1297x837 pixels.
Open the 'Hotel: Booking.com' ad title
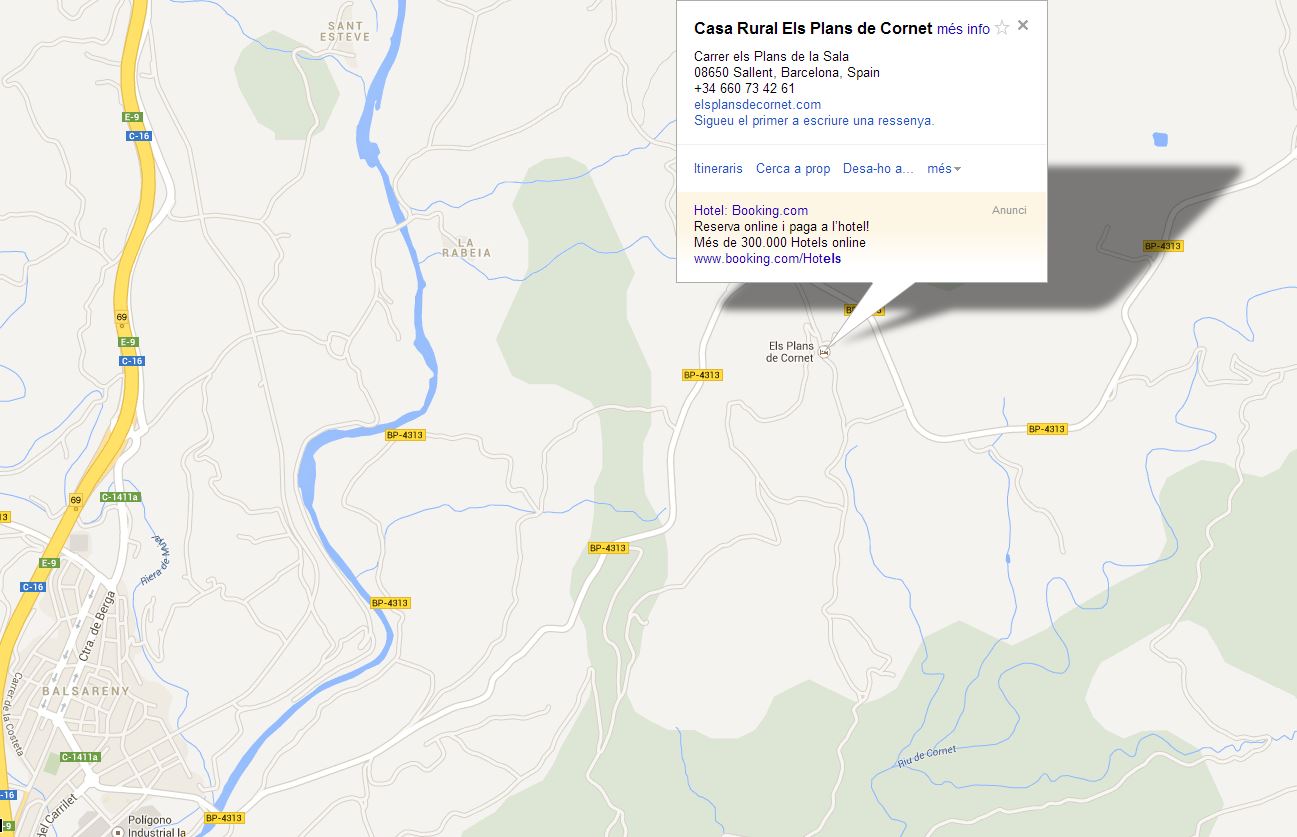[751, 211]
